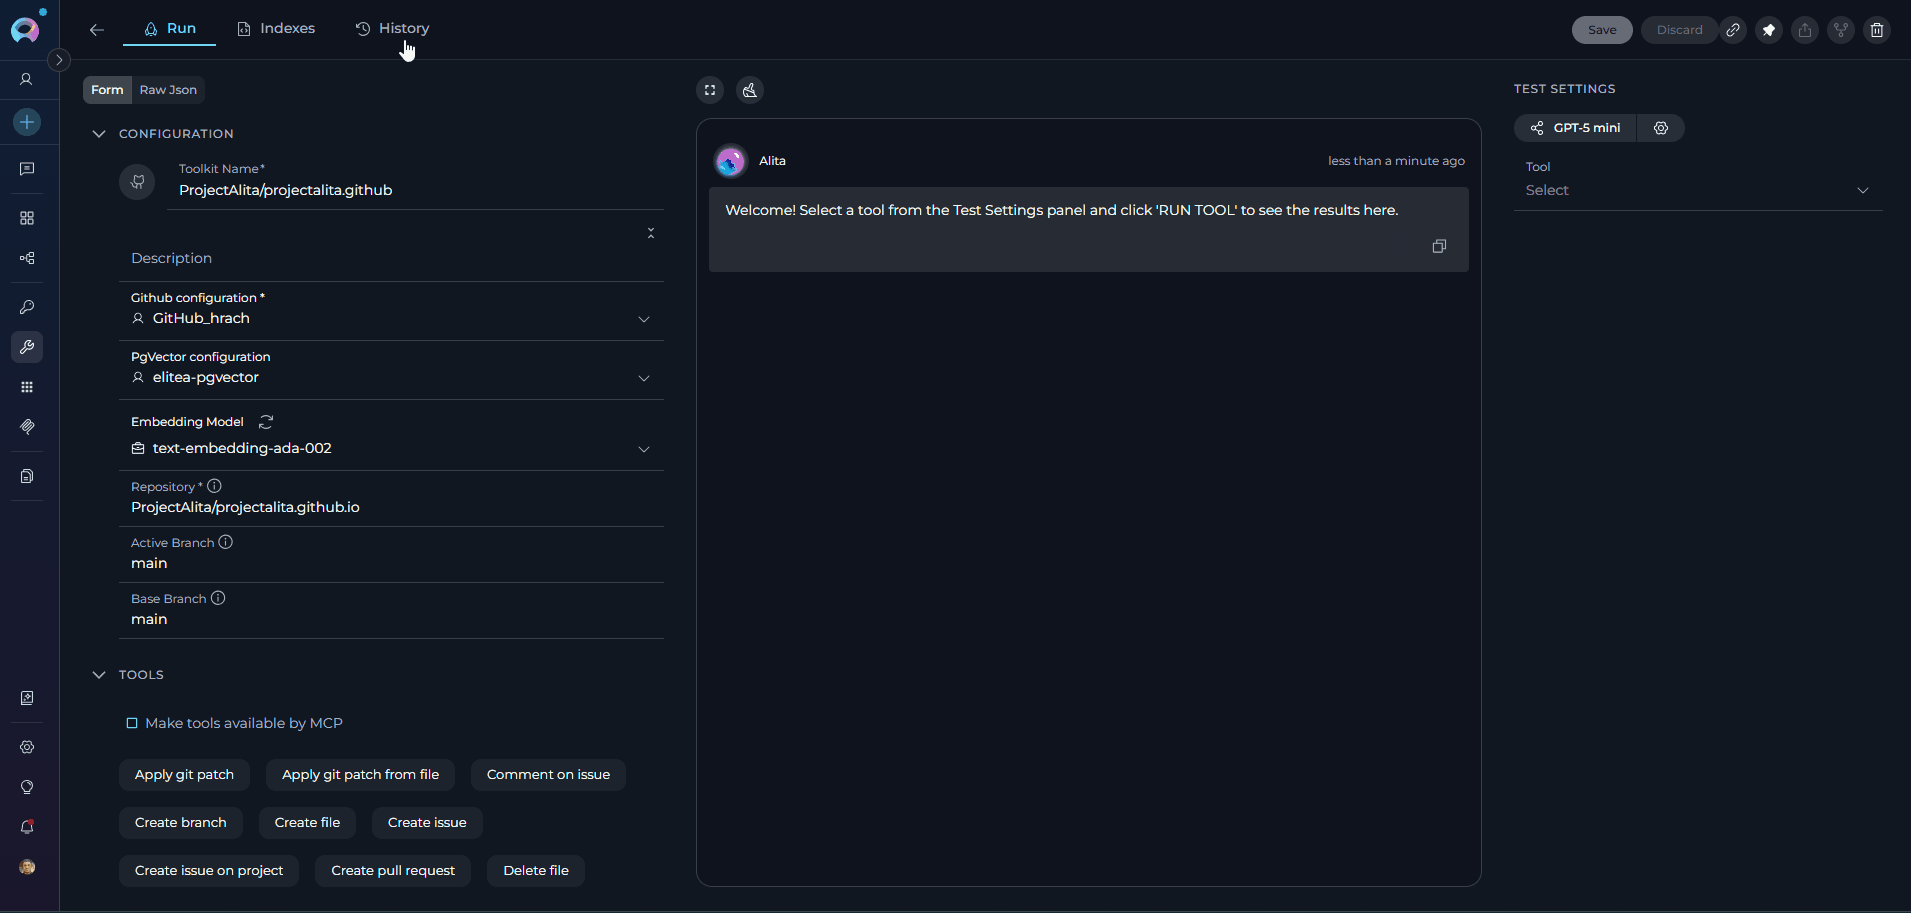This screenshot has height=913, width=1911.
Task: Click the plus create button in sidebar
Action: click(27, 122)
